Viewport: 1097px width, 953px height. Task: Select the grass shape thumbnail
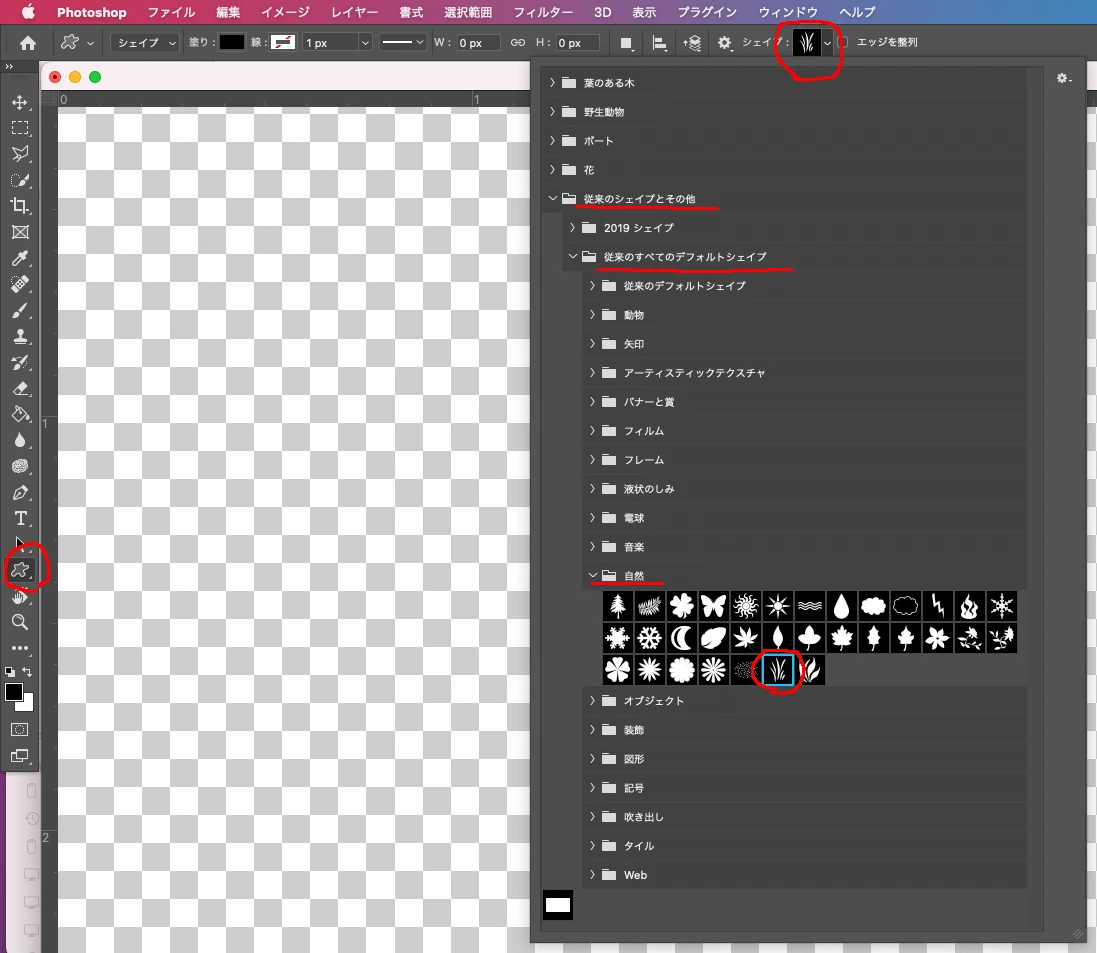click(777, 670)
